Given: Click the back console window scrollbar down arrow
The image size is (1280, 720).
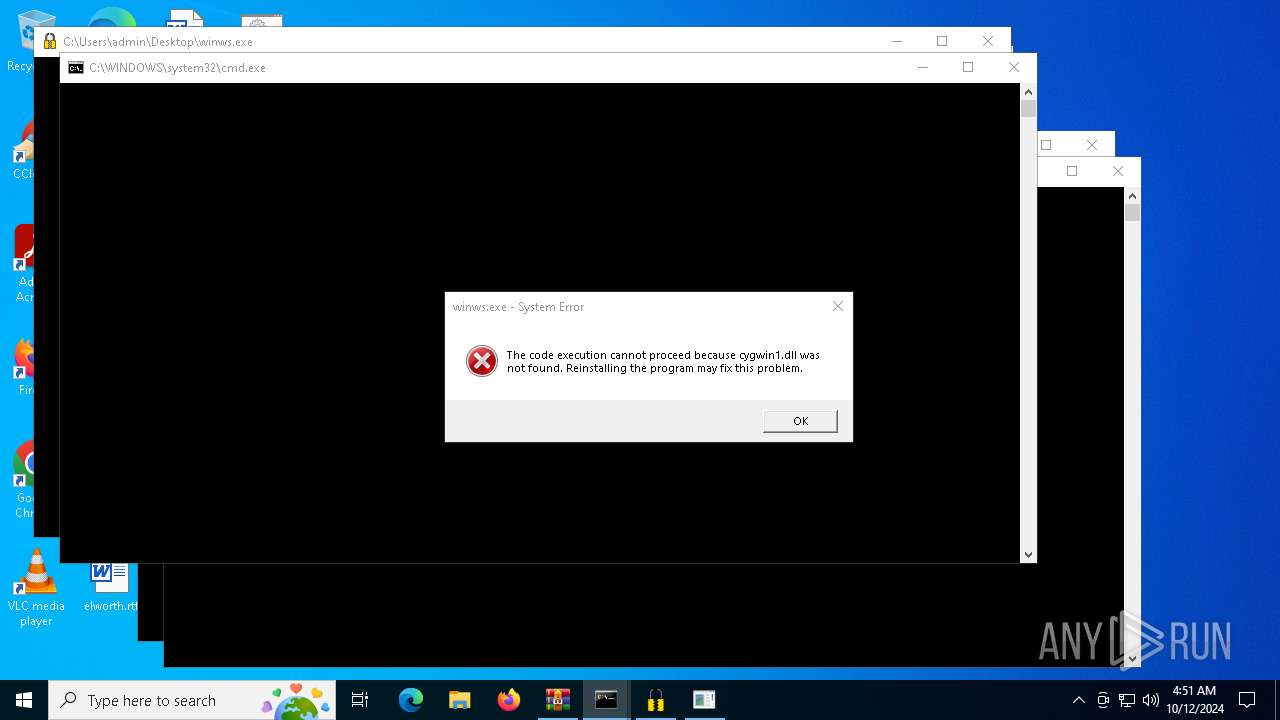Looking at the screenshot, I should click(1132, 659).
